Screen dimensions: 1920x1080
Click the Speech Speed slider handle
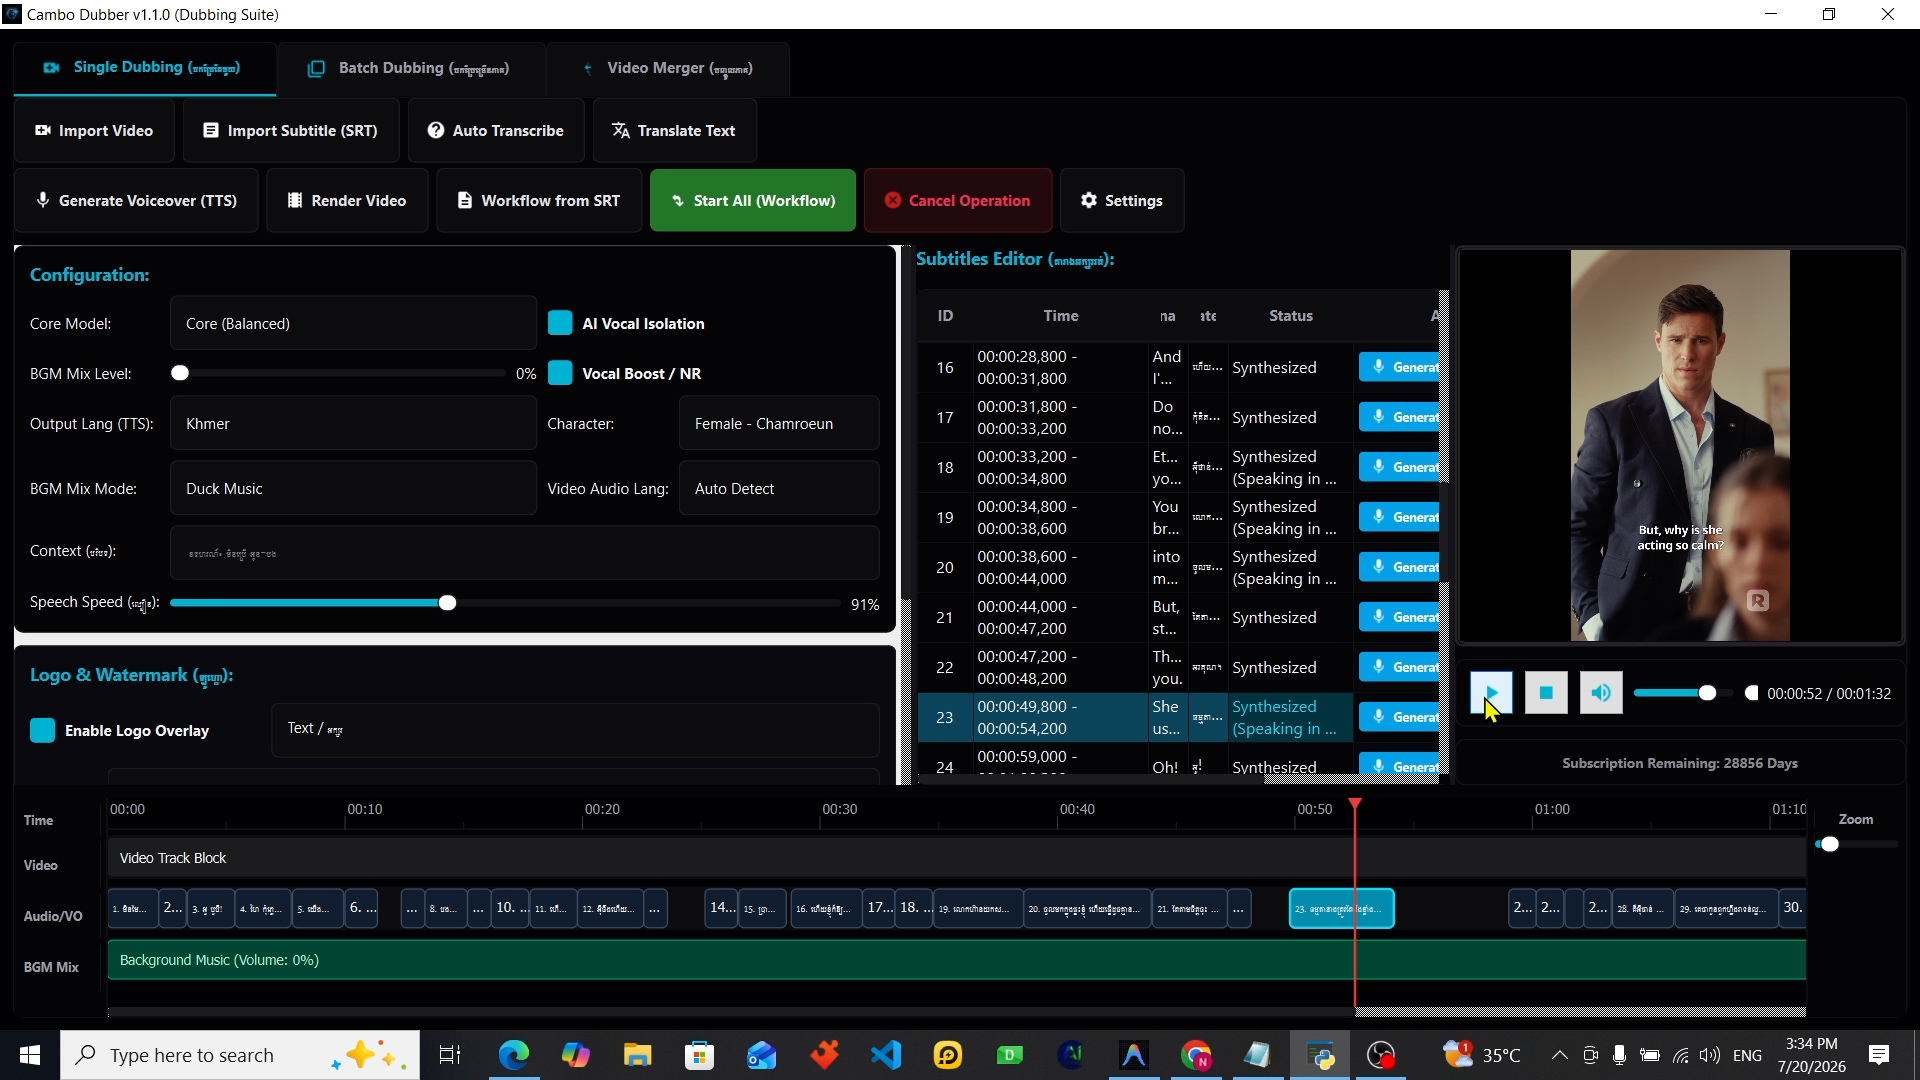447,603
